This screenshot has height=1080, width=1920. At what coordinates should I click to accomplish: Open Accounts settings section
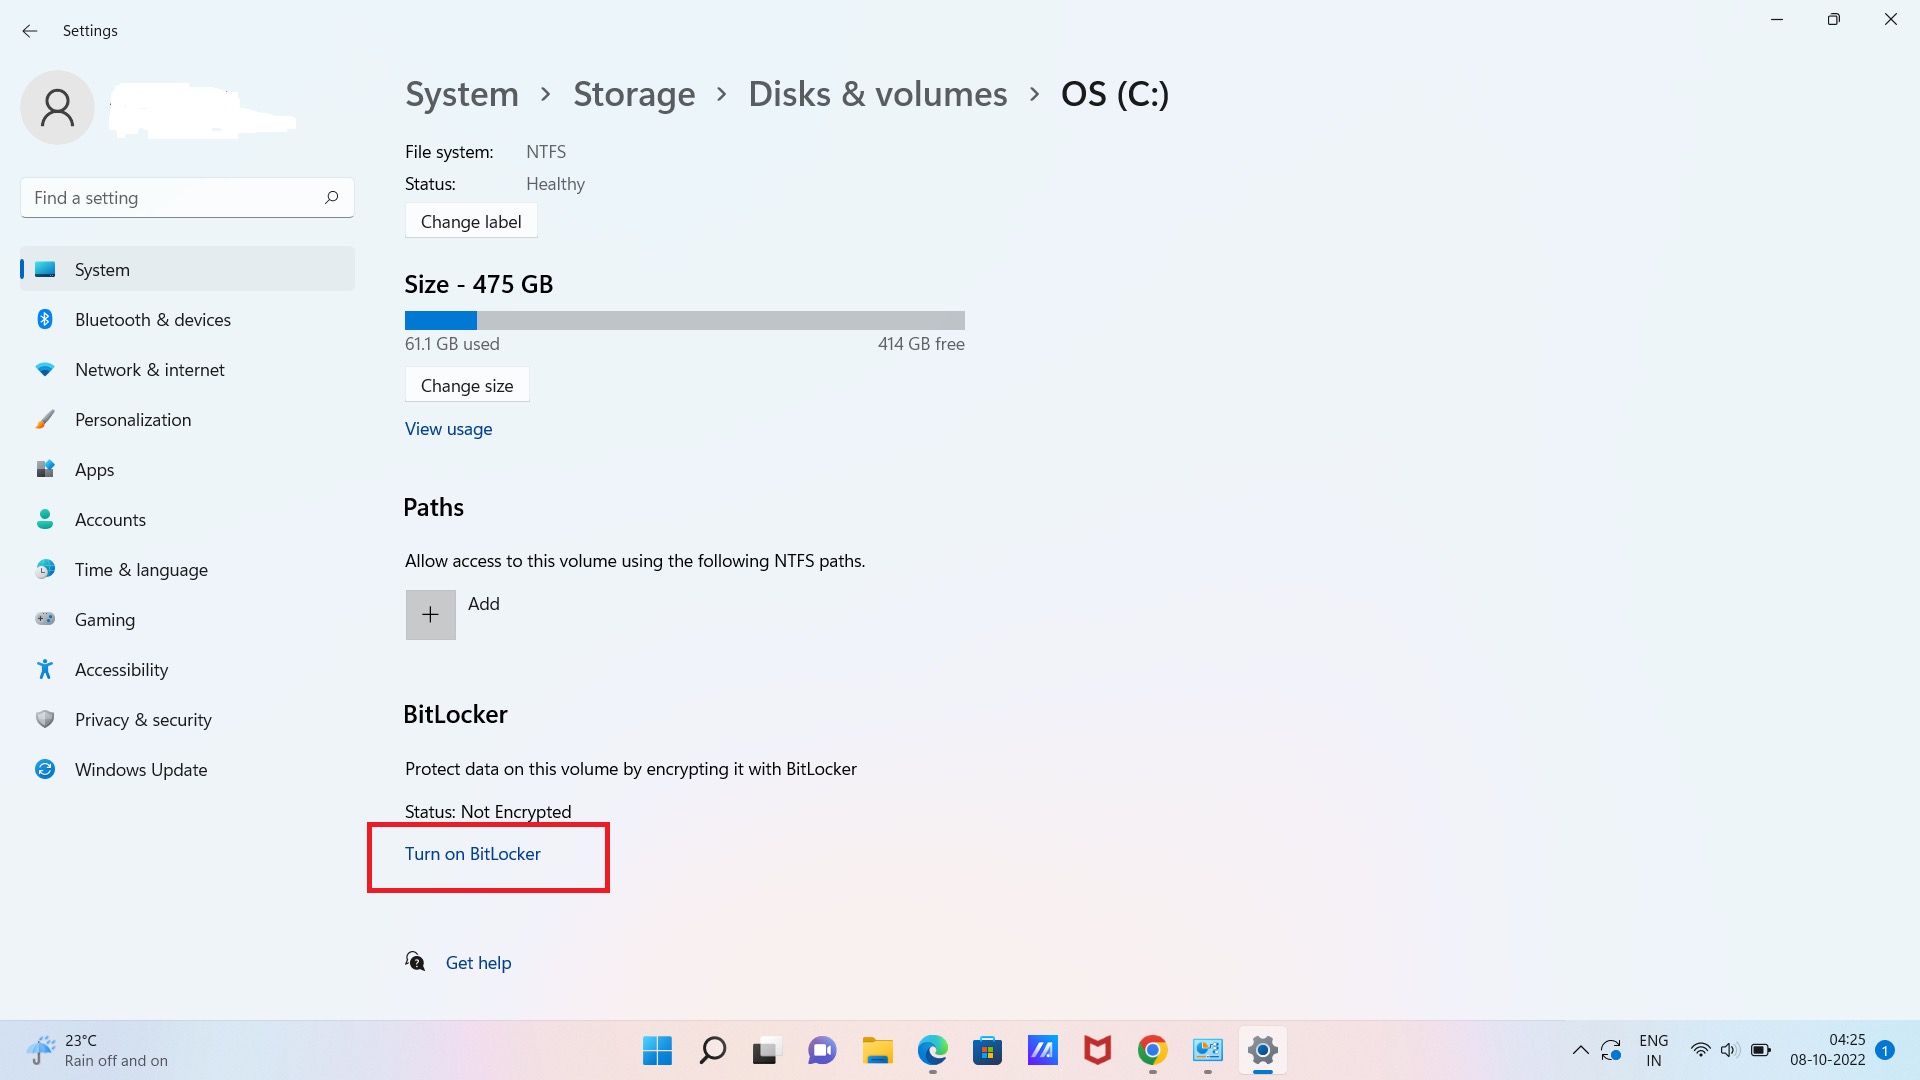[x=109, y=518]
